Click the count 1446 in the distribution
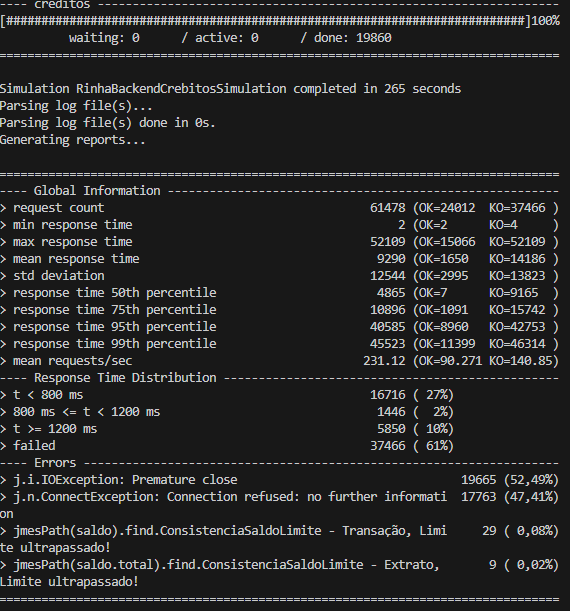 click(x=391, y=412)
